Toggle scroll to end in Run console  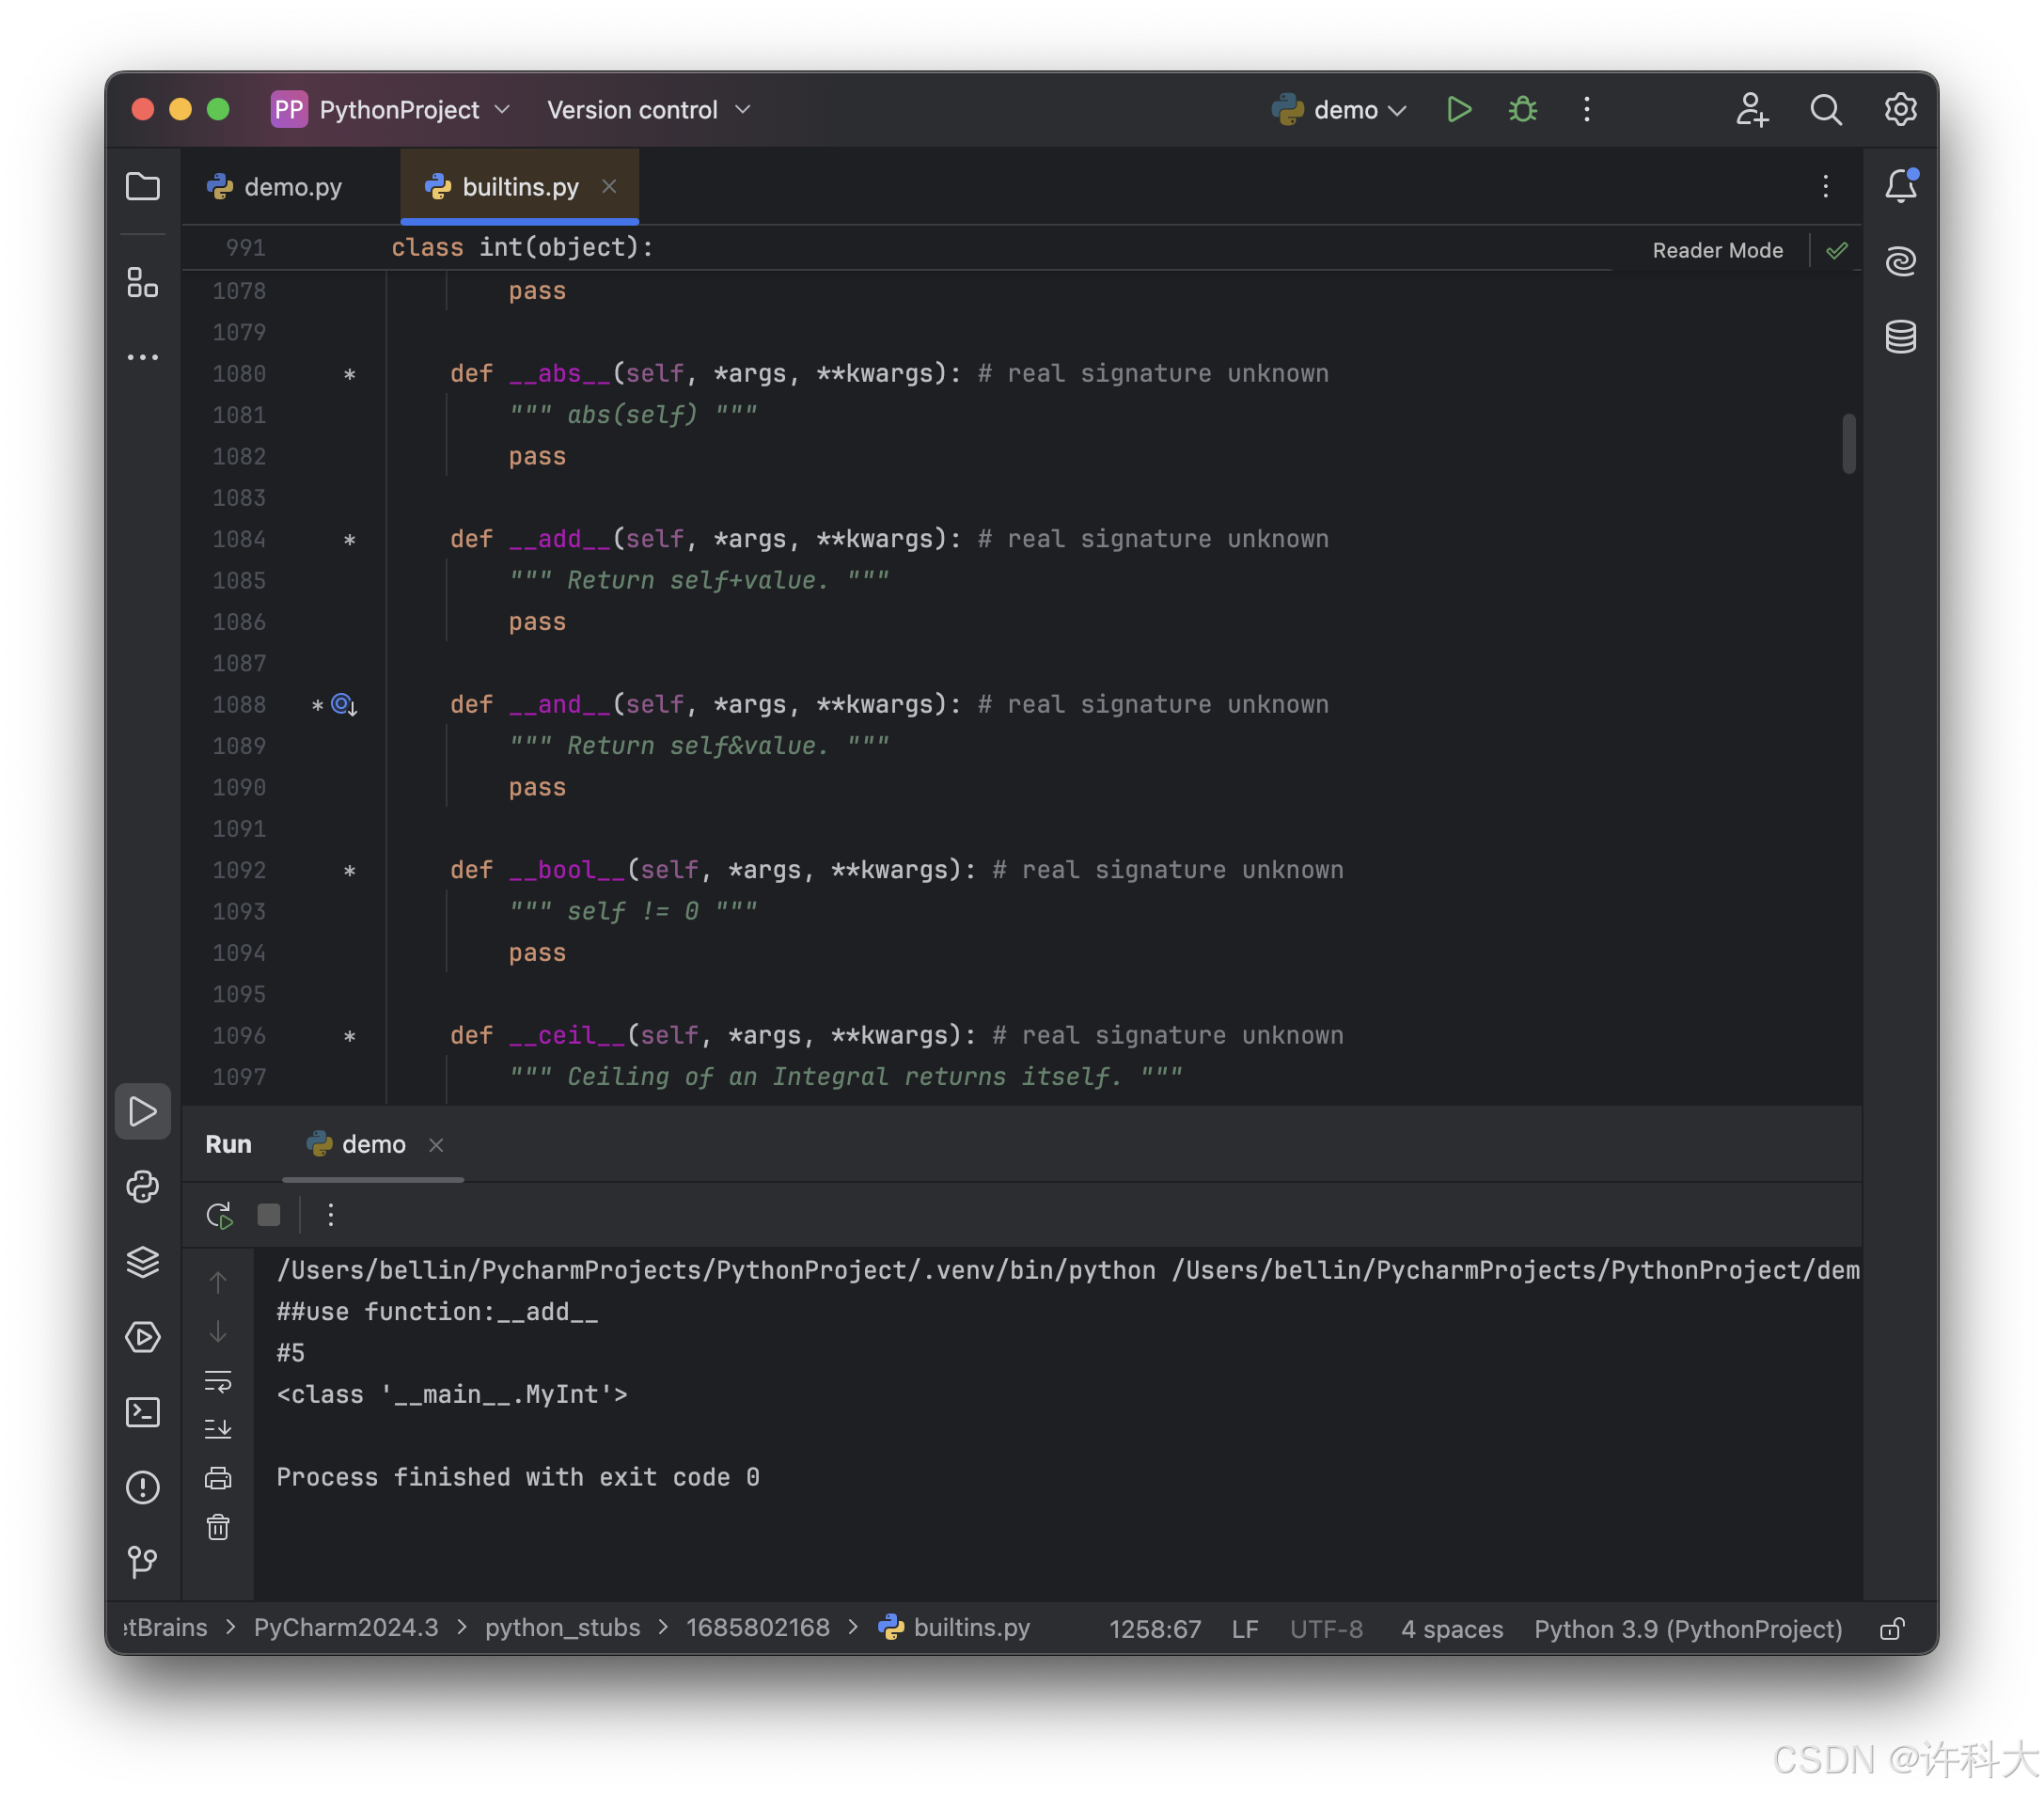pyautogui.click(x=218, y=1428)
